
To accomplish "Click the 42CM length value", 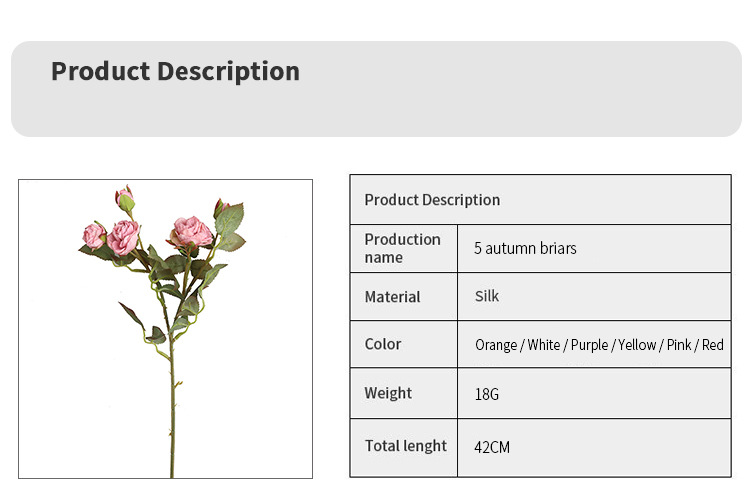I will [492, 447].
